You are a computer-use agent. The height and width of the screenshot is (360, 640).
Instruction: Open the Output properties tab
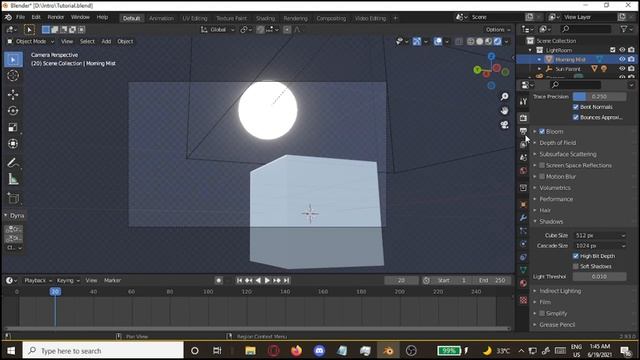523,131
